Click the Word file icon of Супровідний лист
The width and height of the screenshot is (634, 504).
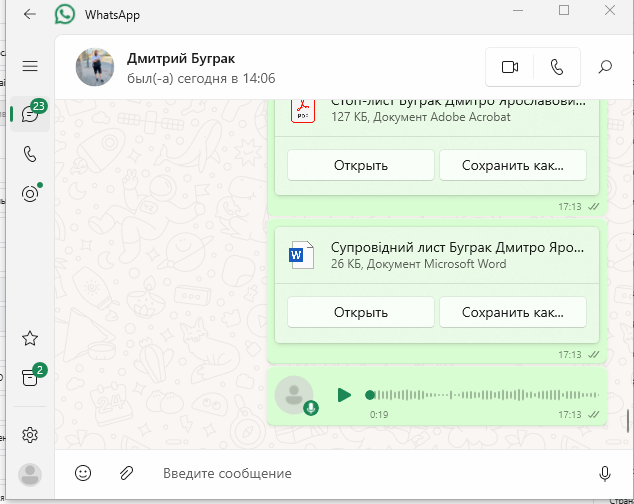pos(302,255)
